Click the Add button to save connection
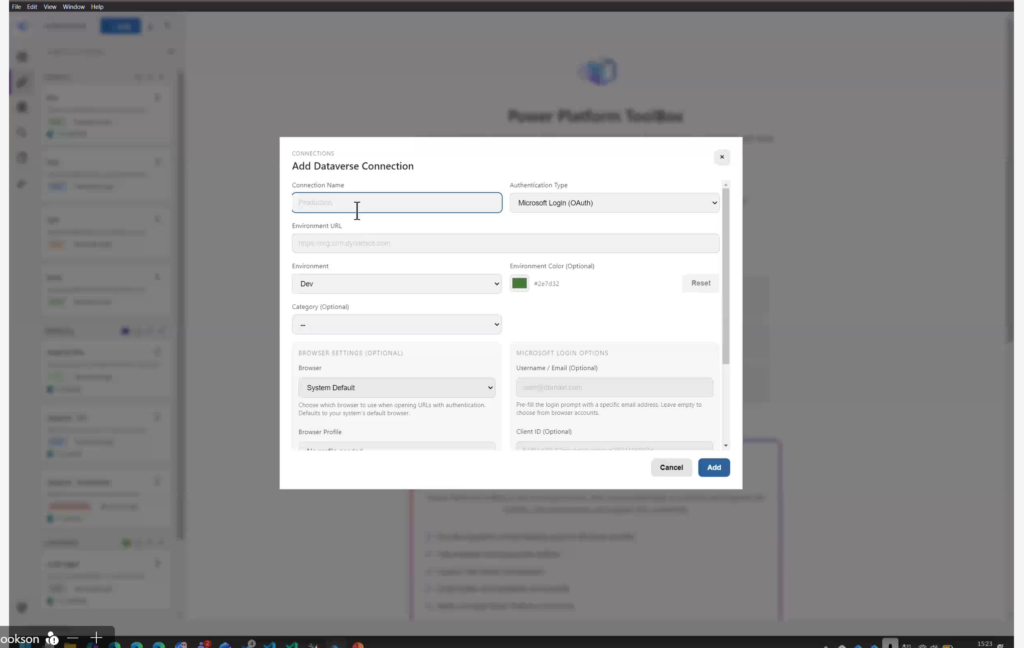 pyautogui.click(x=713, y=467)
